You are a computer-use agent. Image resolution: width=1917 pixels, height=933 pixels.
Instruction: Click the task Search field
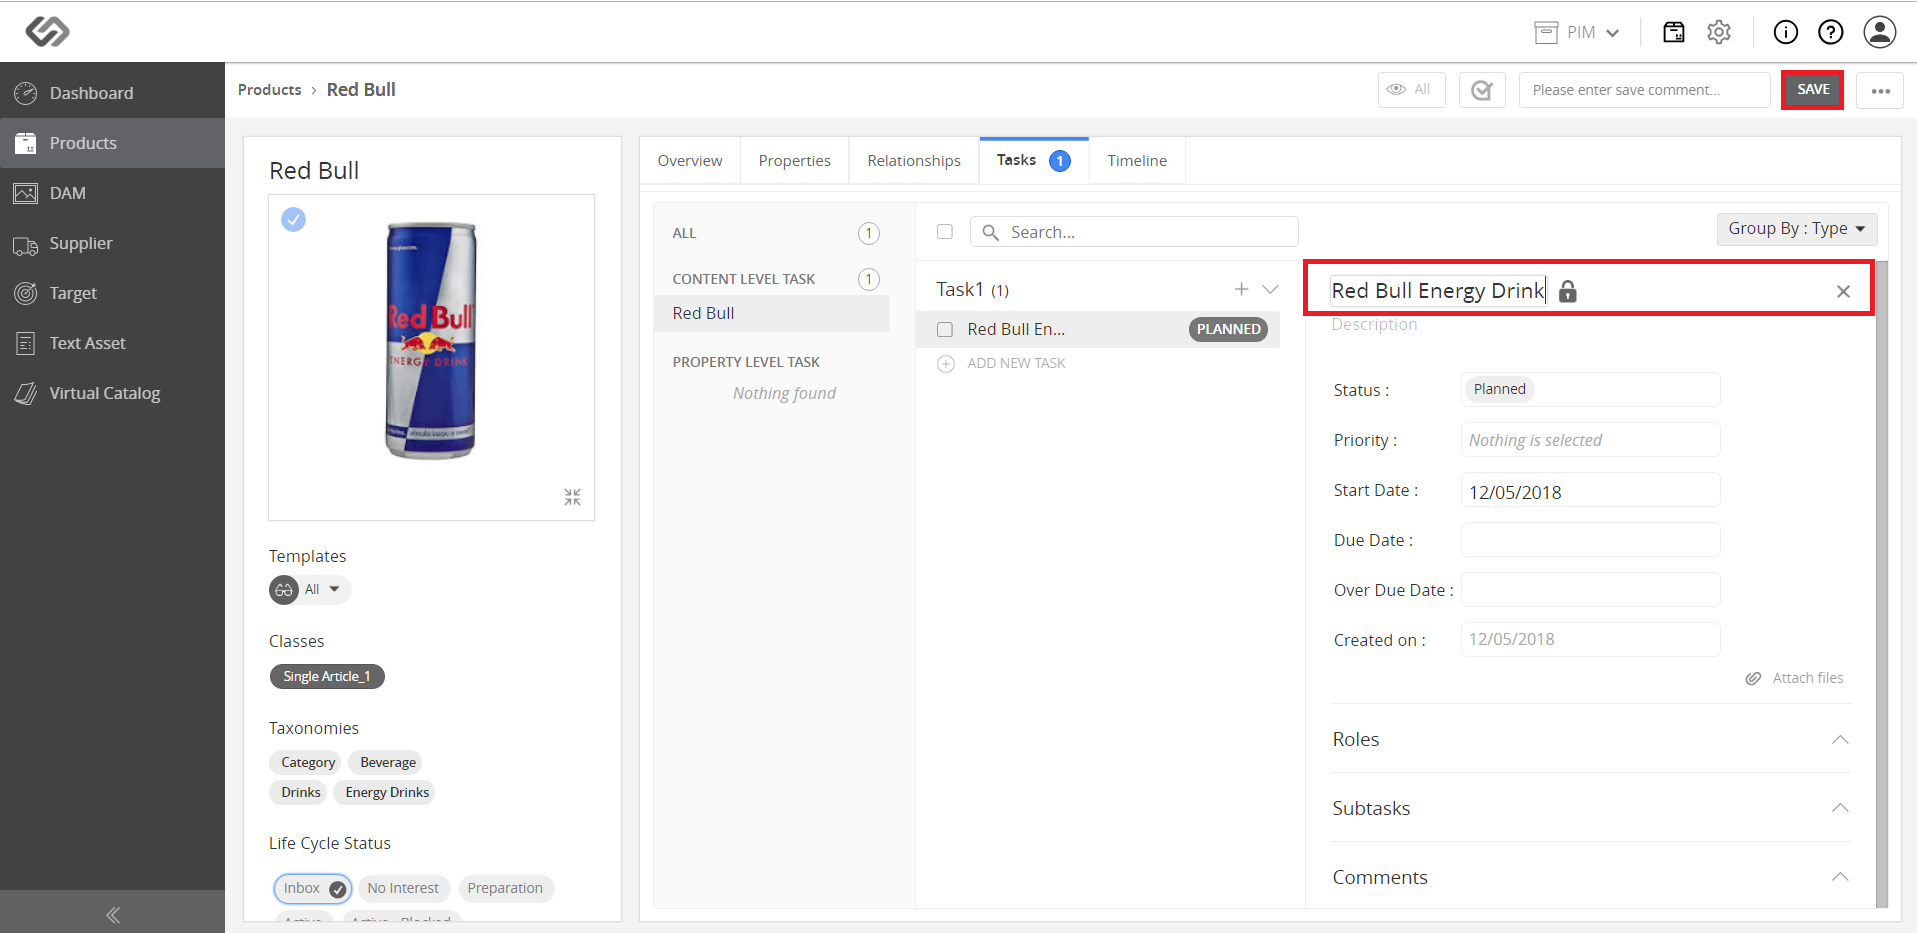(1134, 232)
